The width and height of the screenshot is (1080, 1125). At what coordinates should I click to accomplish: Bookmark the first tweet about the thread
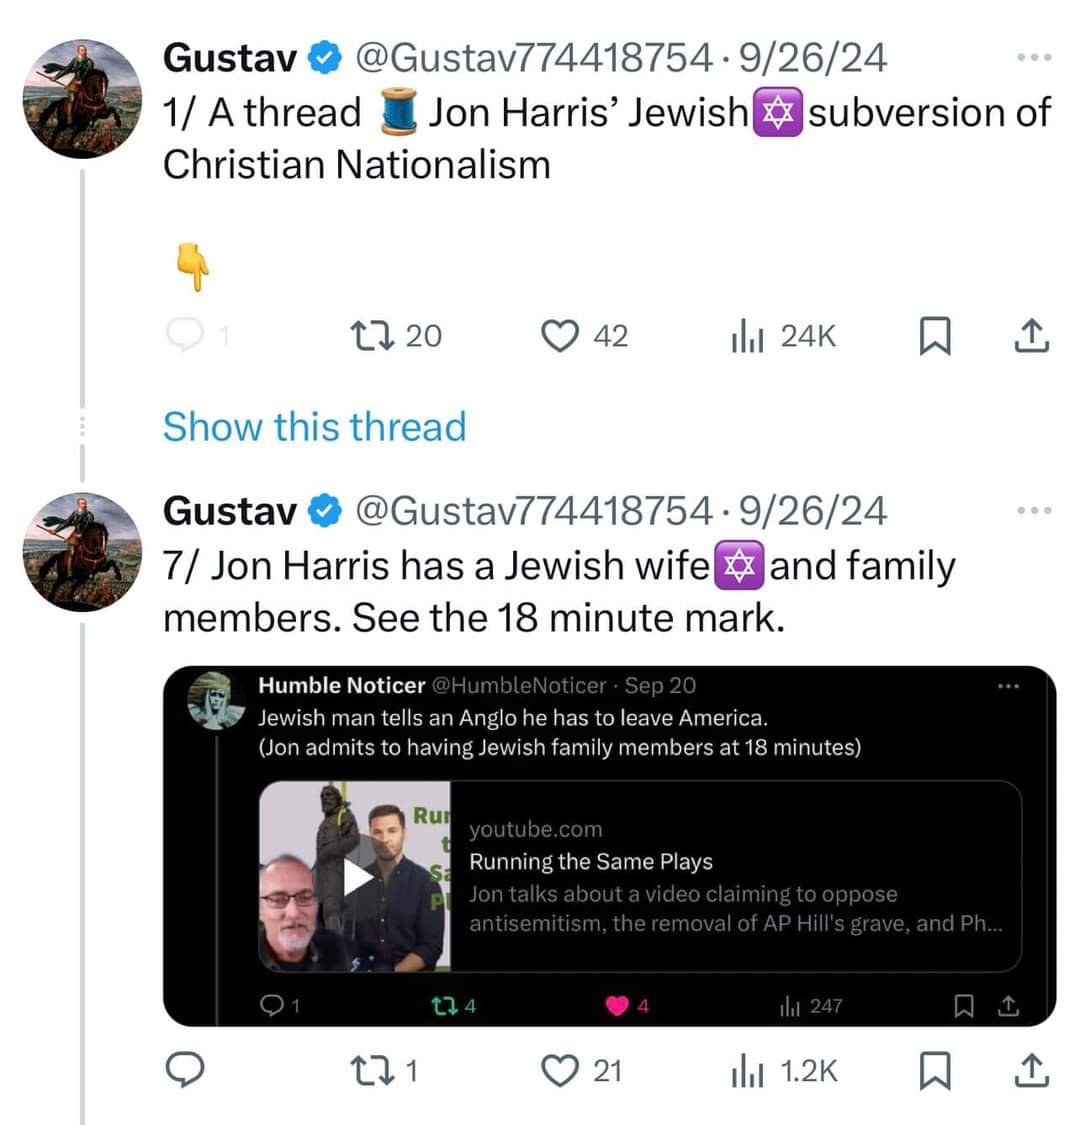[935, 336]
